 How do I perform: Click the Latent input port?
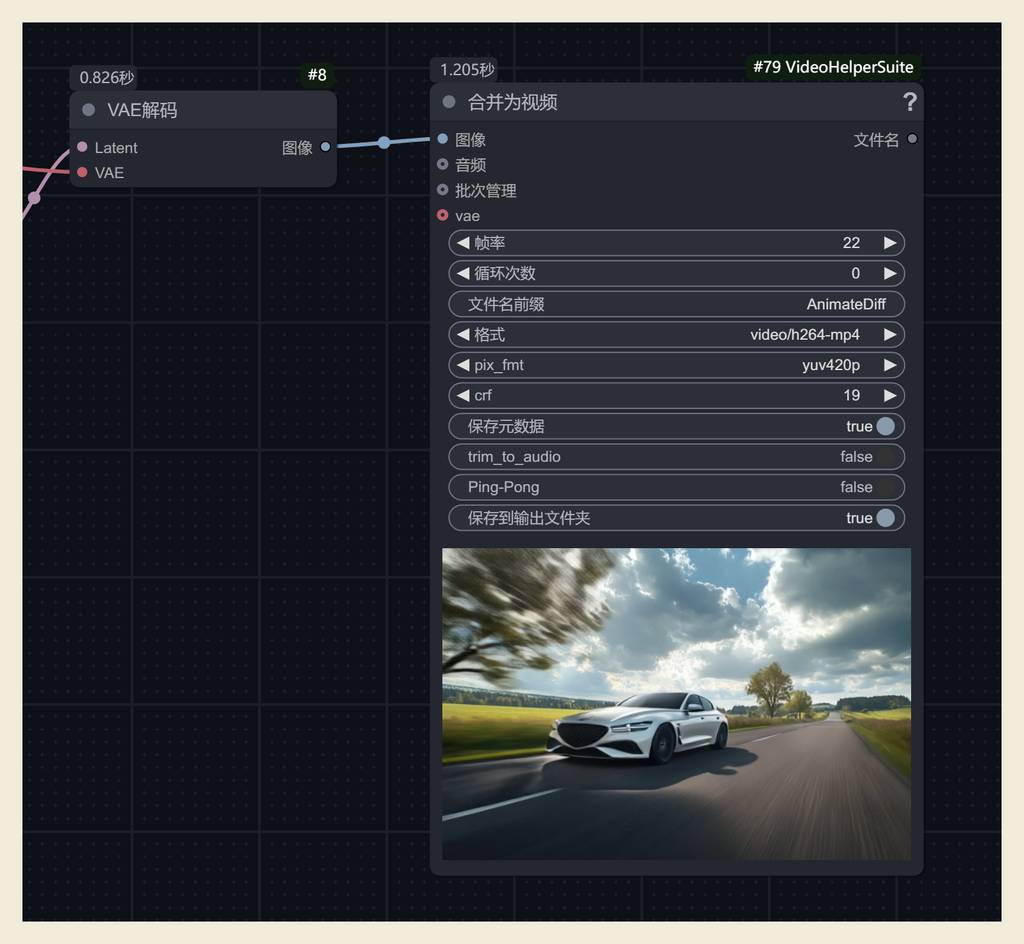(82, 147)
